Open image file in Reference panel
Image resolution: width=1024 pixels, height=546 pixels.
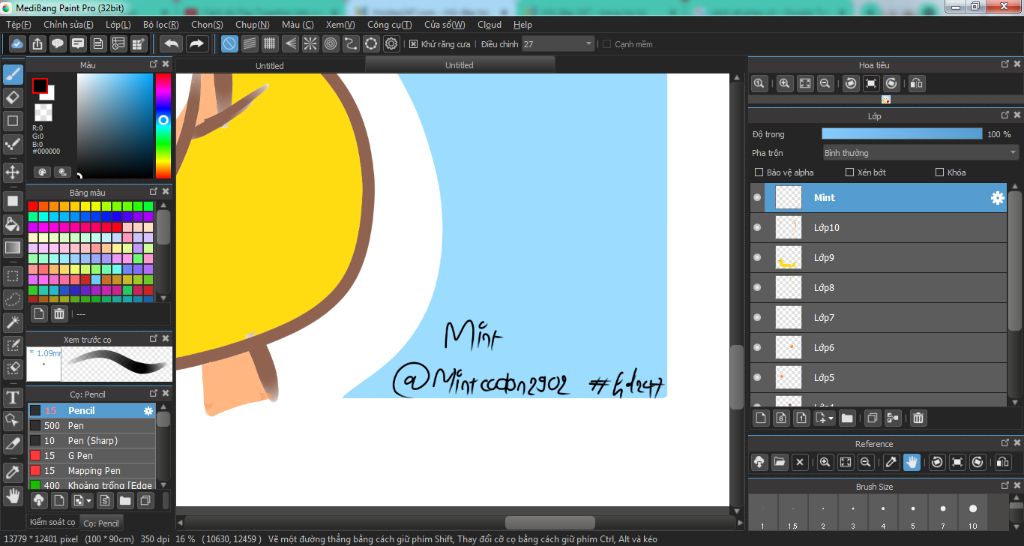pos(779,462)
